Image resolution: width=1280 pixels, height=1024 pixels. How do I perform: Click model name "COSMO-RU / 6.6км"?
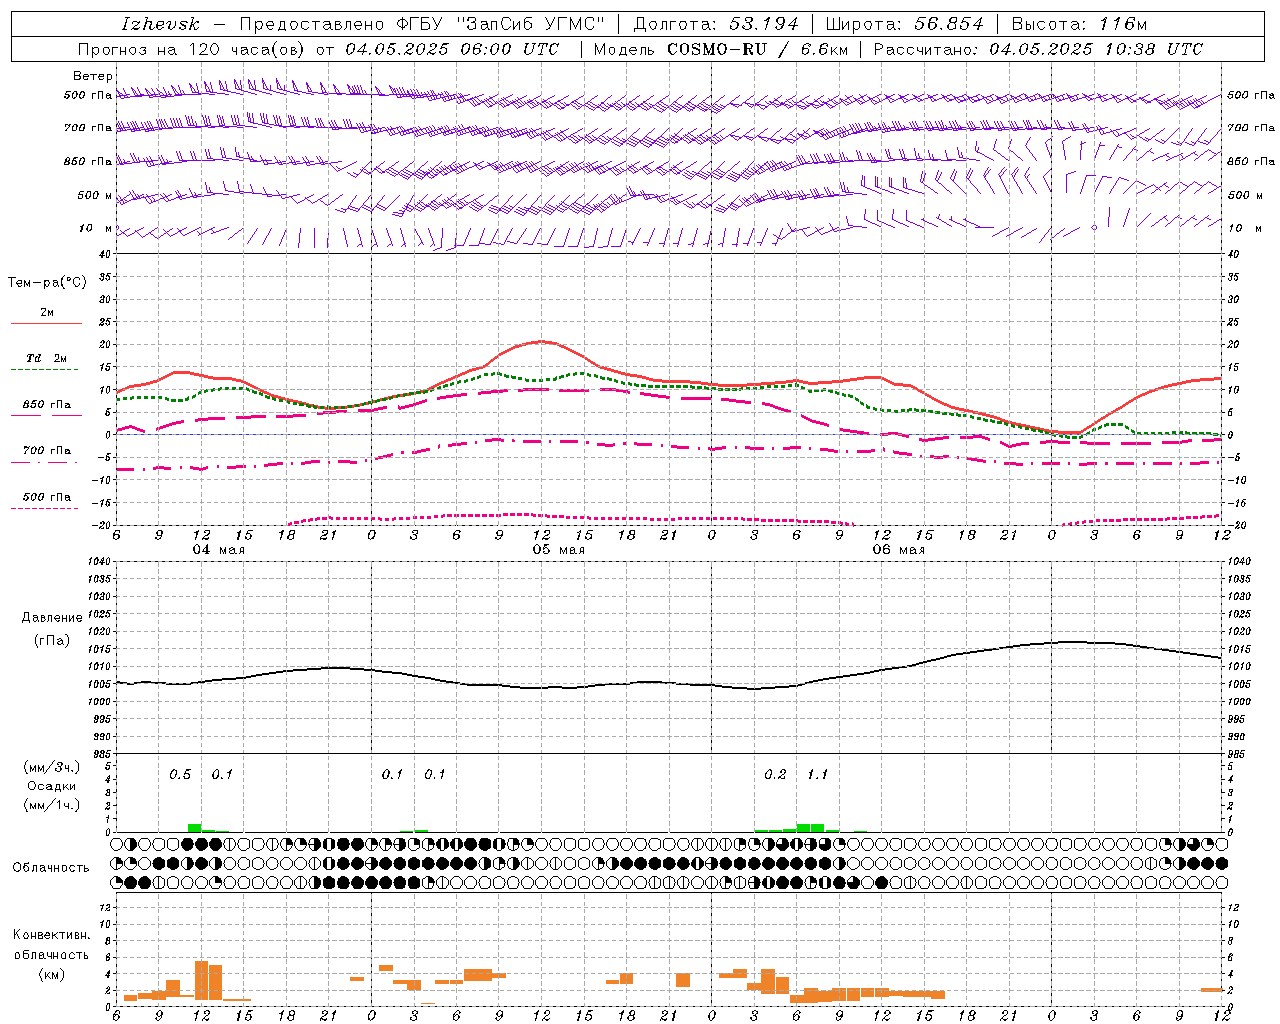pyautogui.click(x=757, y=49)
